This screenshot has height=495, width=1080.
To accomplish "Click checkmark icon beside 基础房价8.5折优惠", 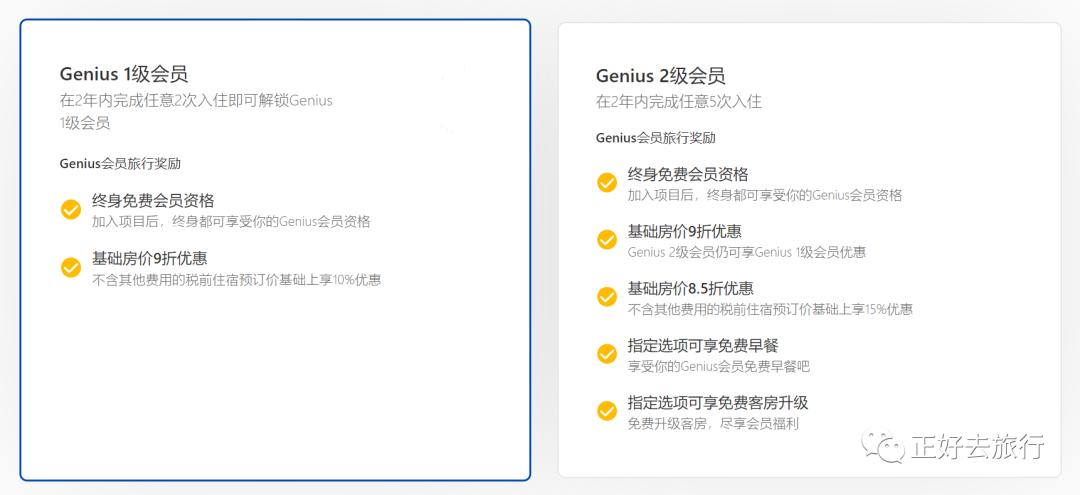I will pos(607,297).
